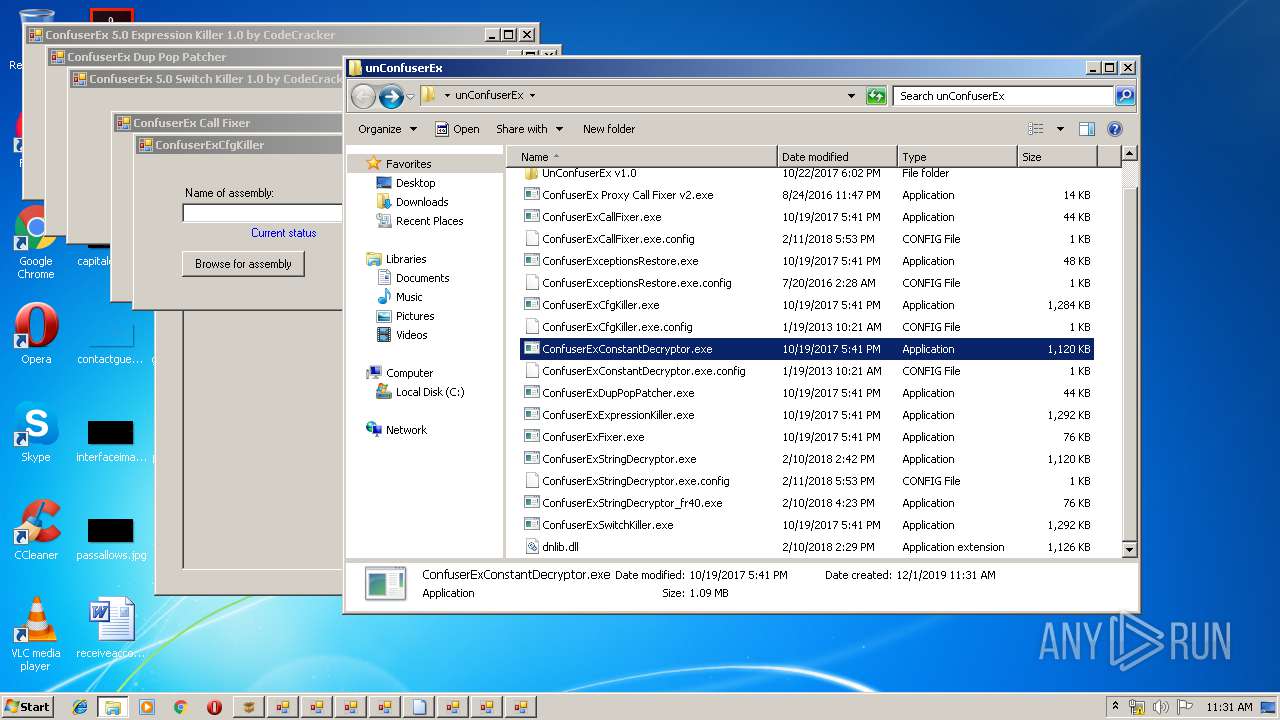1280x720 pixels.
Task: Open VLC media player shortcut
Action: 36,634
